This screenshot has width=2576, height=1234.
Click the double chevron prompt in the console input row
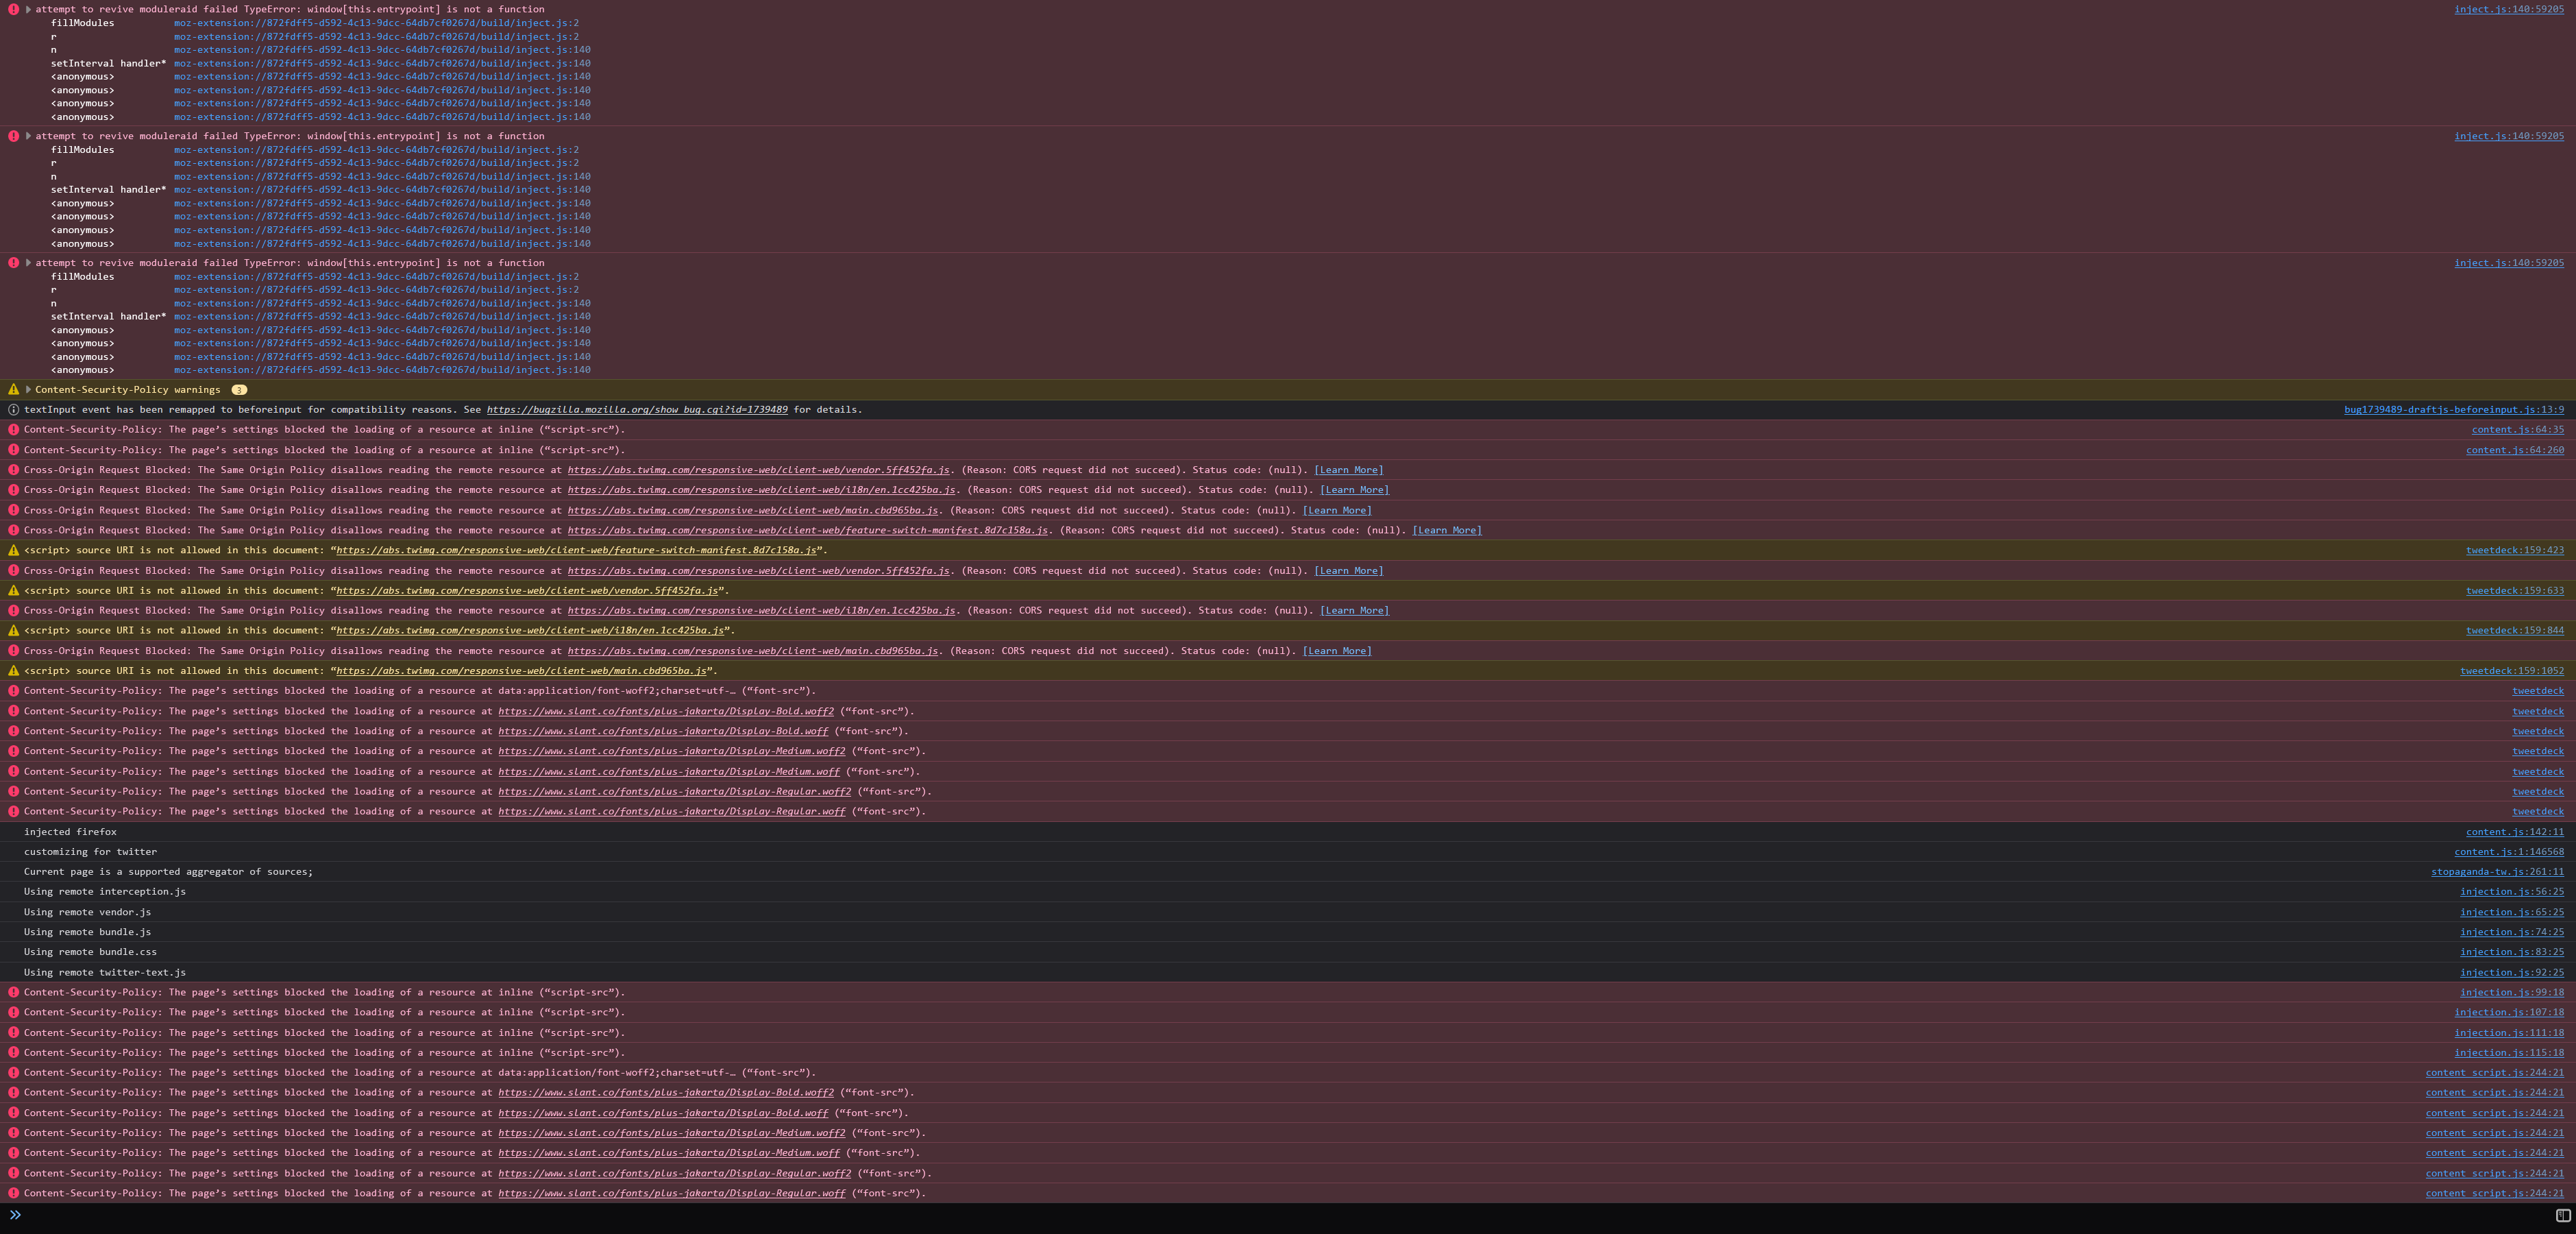(15, 1216)
